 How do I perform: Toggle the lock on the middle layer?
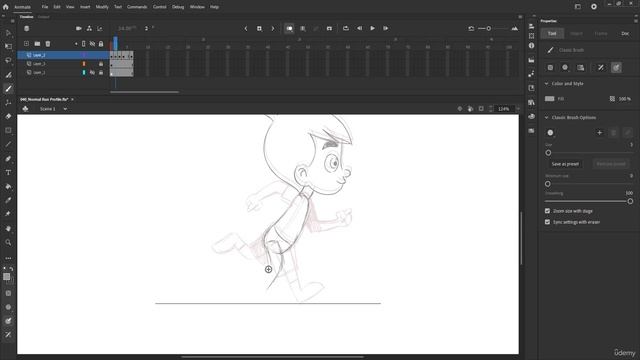101,64
